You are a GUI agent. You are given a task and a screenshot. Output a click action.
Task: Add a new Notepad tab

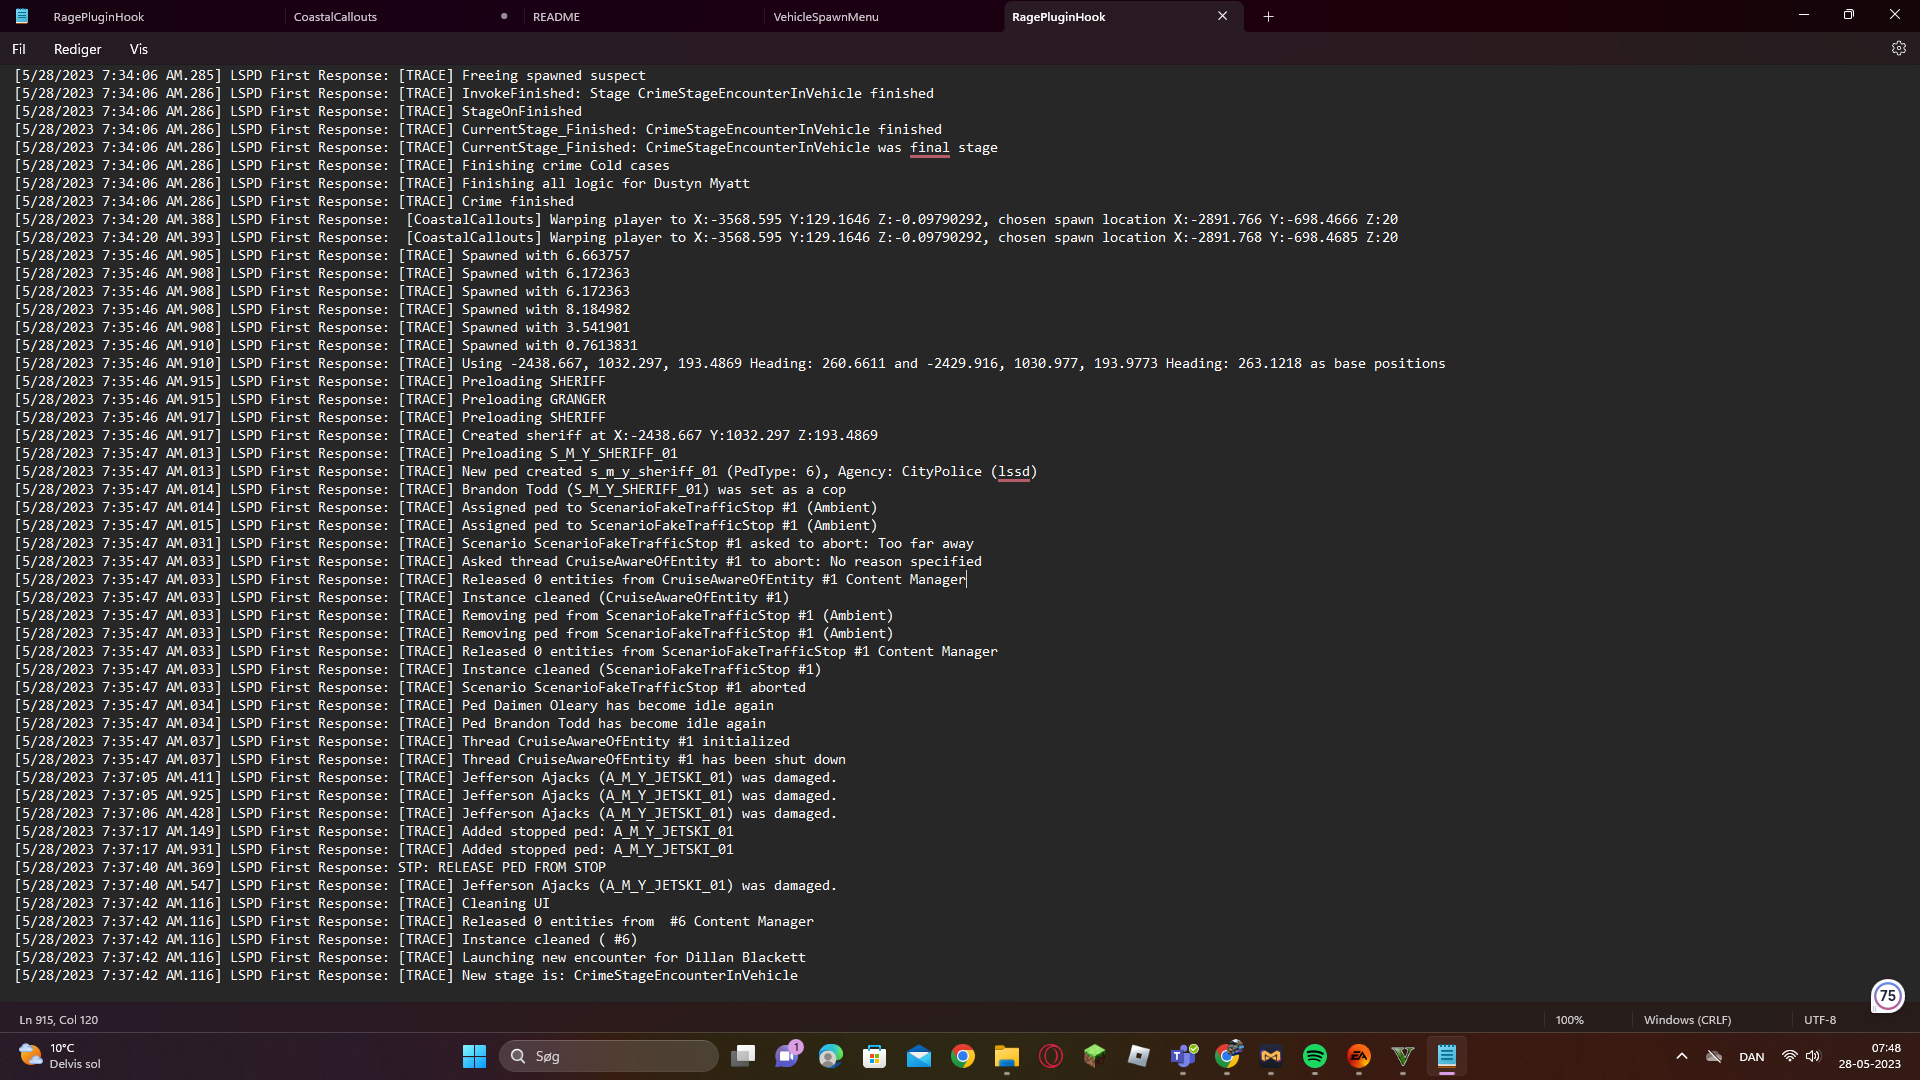pos(1268,16)
